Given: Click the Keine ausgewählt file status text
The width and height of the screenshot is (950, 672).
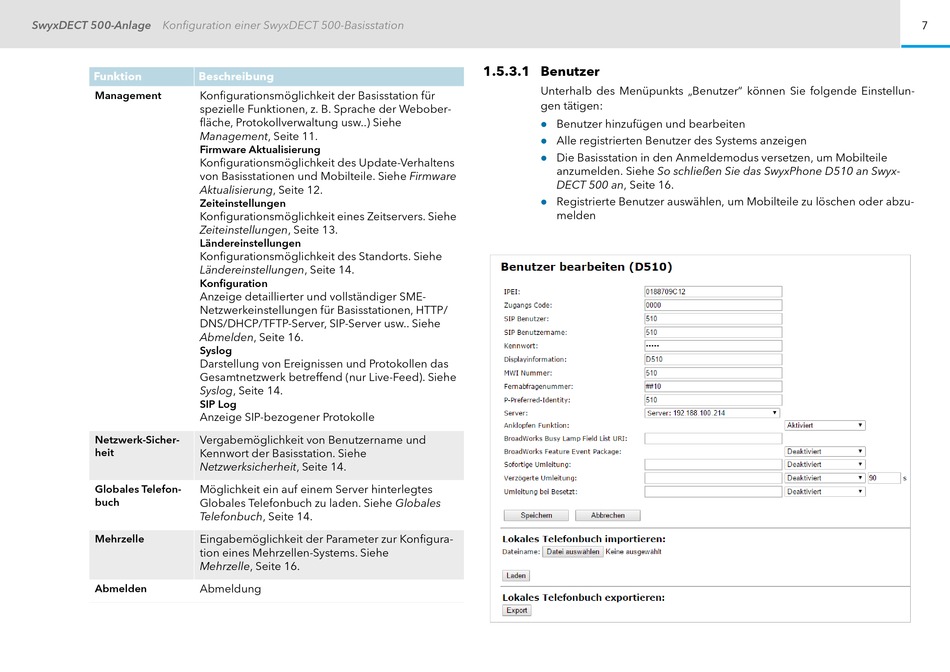Looking at the screenshot, I should (633, 552).
